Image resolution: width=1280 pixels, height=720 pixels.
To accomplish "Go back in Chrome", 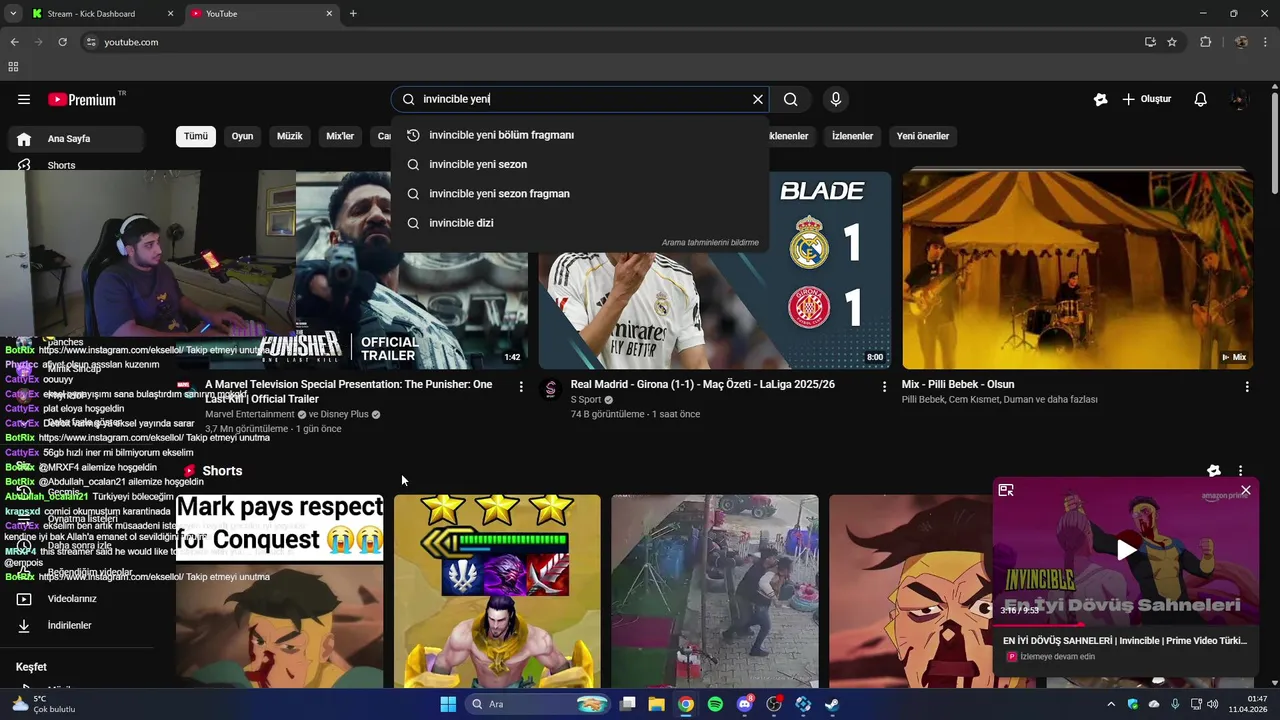I will point(14,42).
